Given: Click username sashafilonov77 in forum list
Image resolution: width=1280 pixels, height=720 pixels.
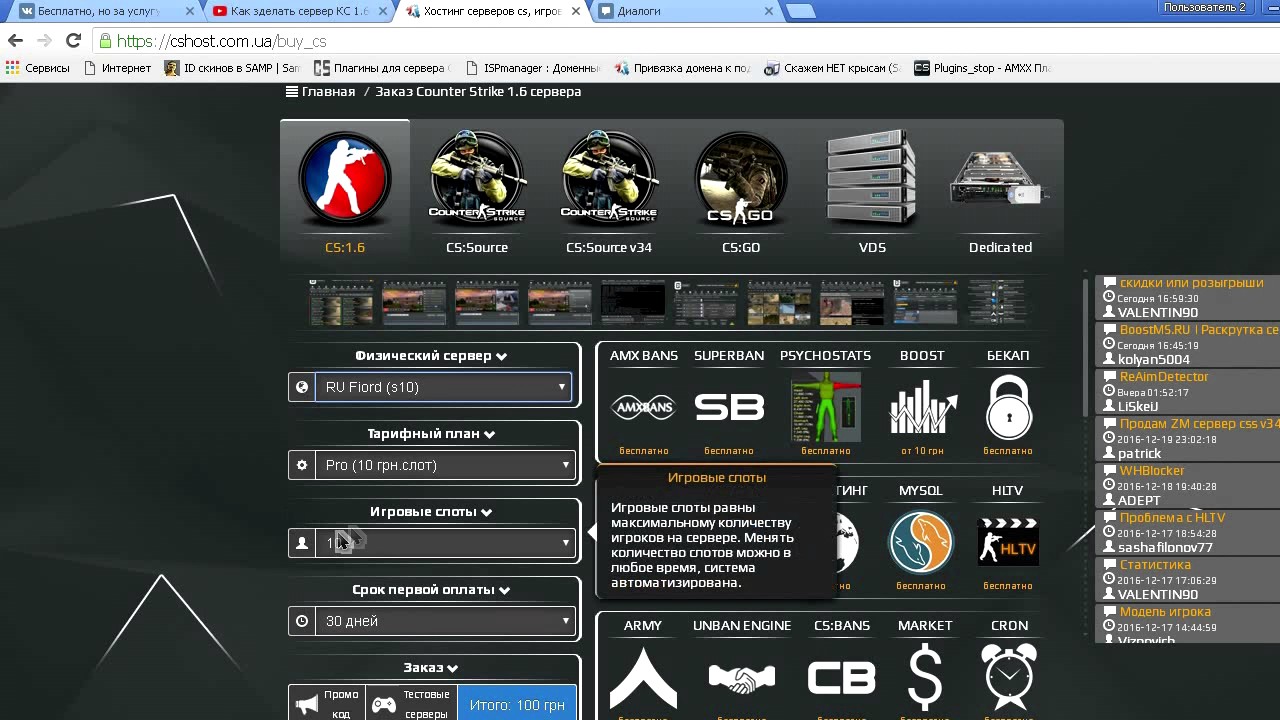Looking at the screenshot, I should (1165, 547).
